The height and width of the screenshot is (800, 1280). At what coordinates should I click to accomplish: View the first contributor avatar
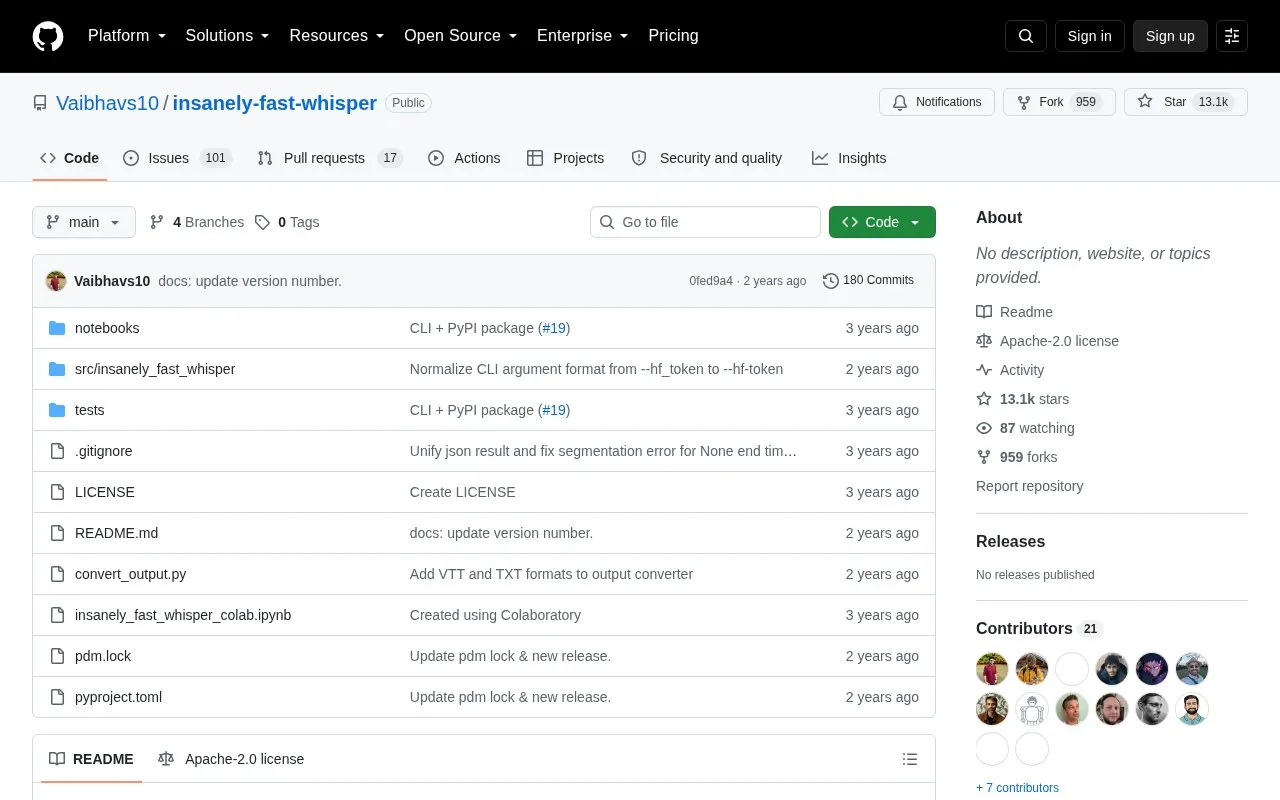tap(992, 669)
